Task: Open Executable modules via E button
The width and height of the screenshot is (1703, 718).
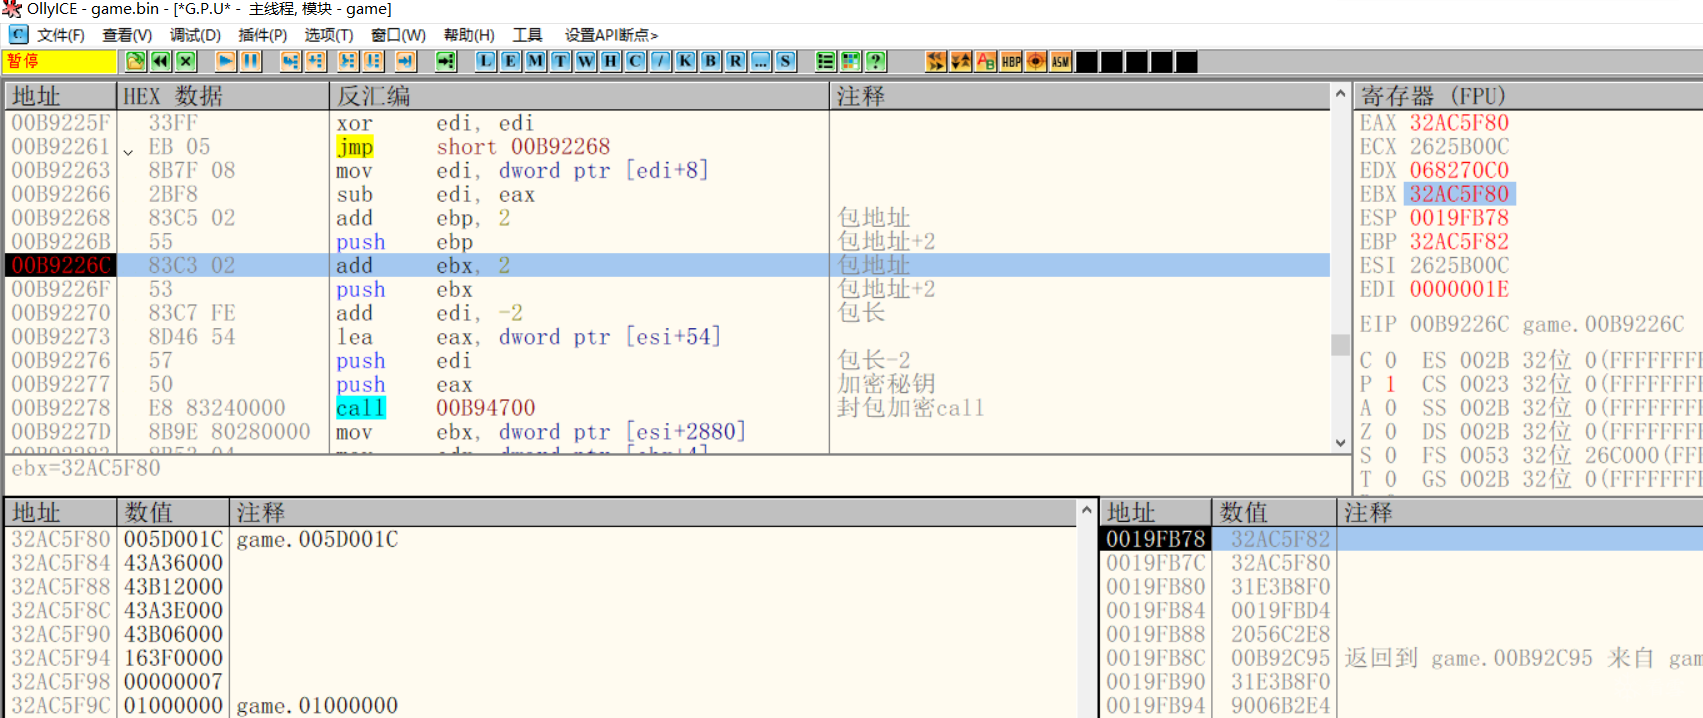Action: pos(511,61)
